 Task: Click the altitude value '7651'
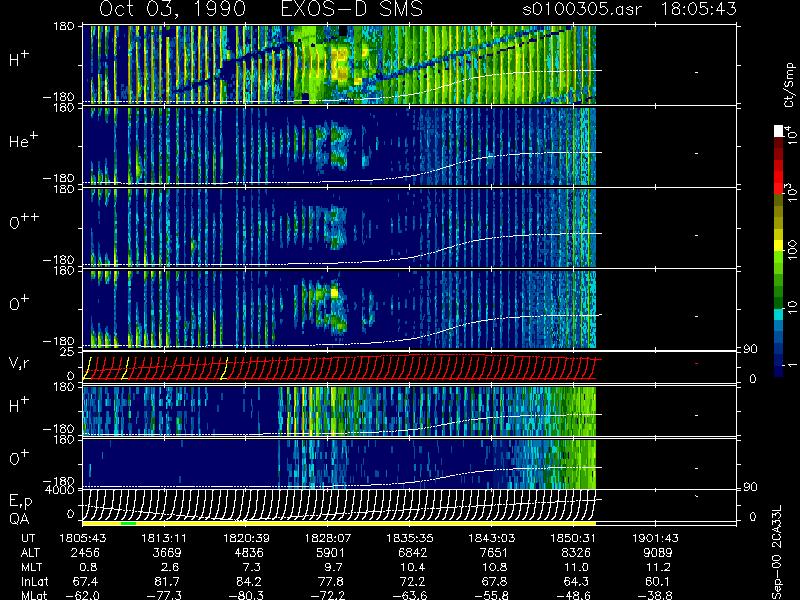click(494, 553)
